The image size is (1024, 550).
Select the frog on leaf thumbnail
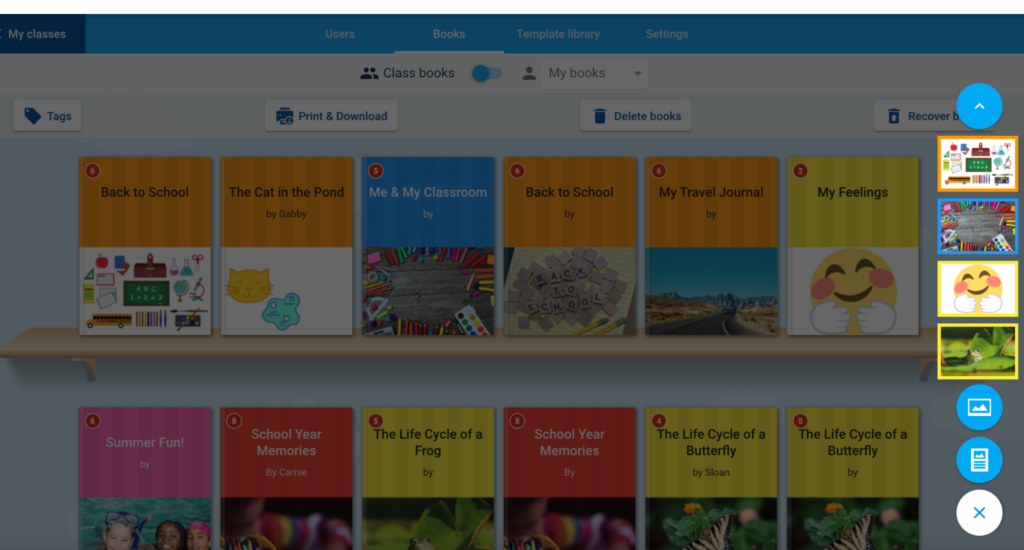978,351
